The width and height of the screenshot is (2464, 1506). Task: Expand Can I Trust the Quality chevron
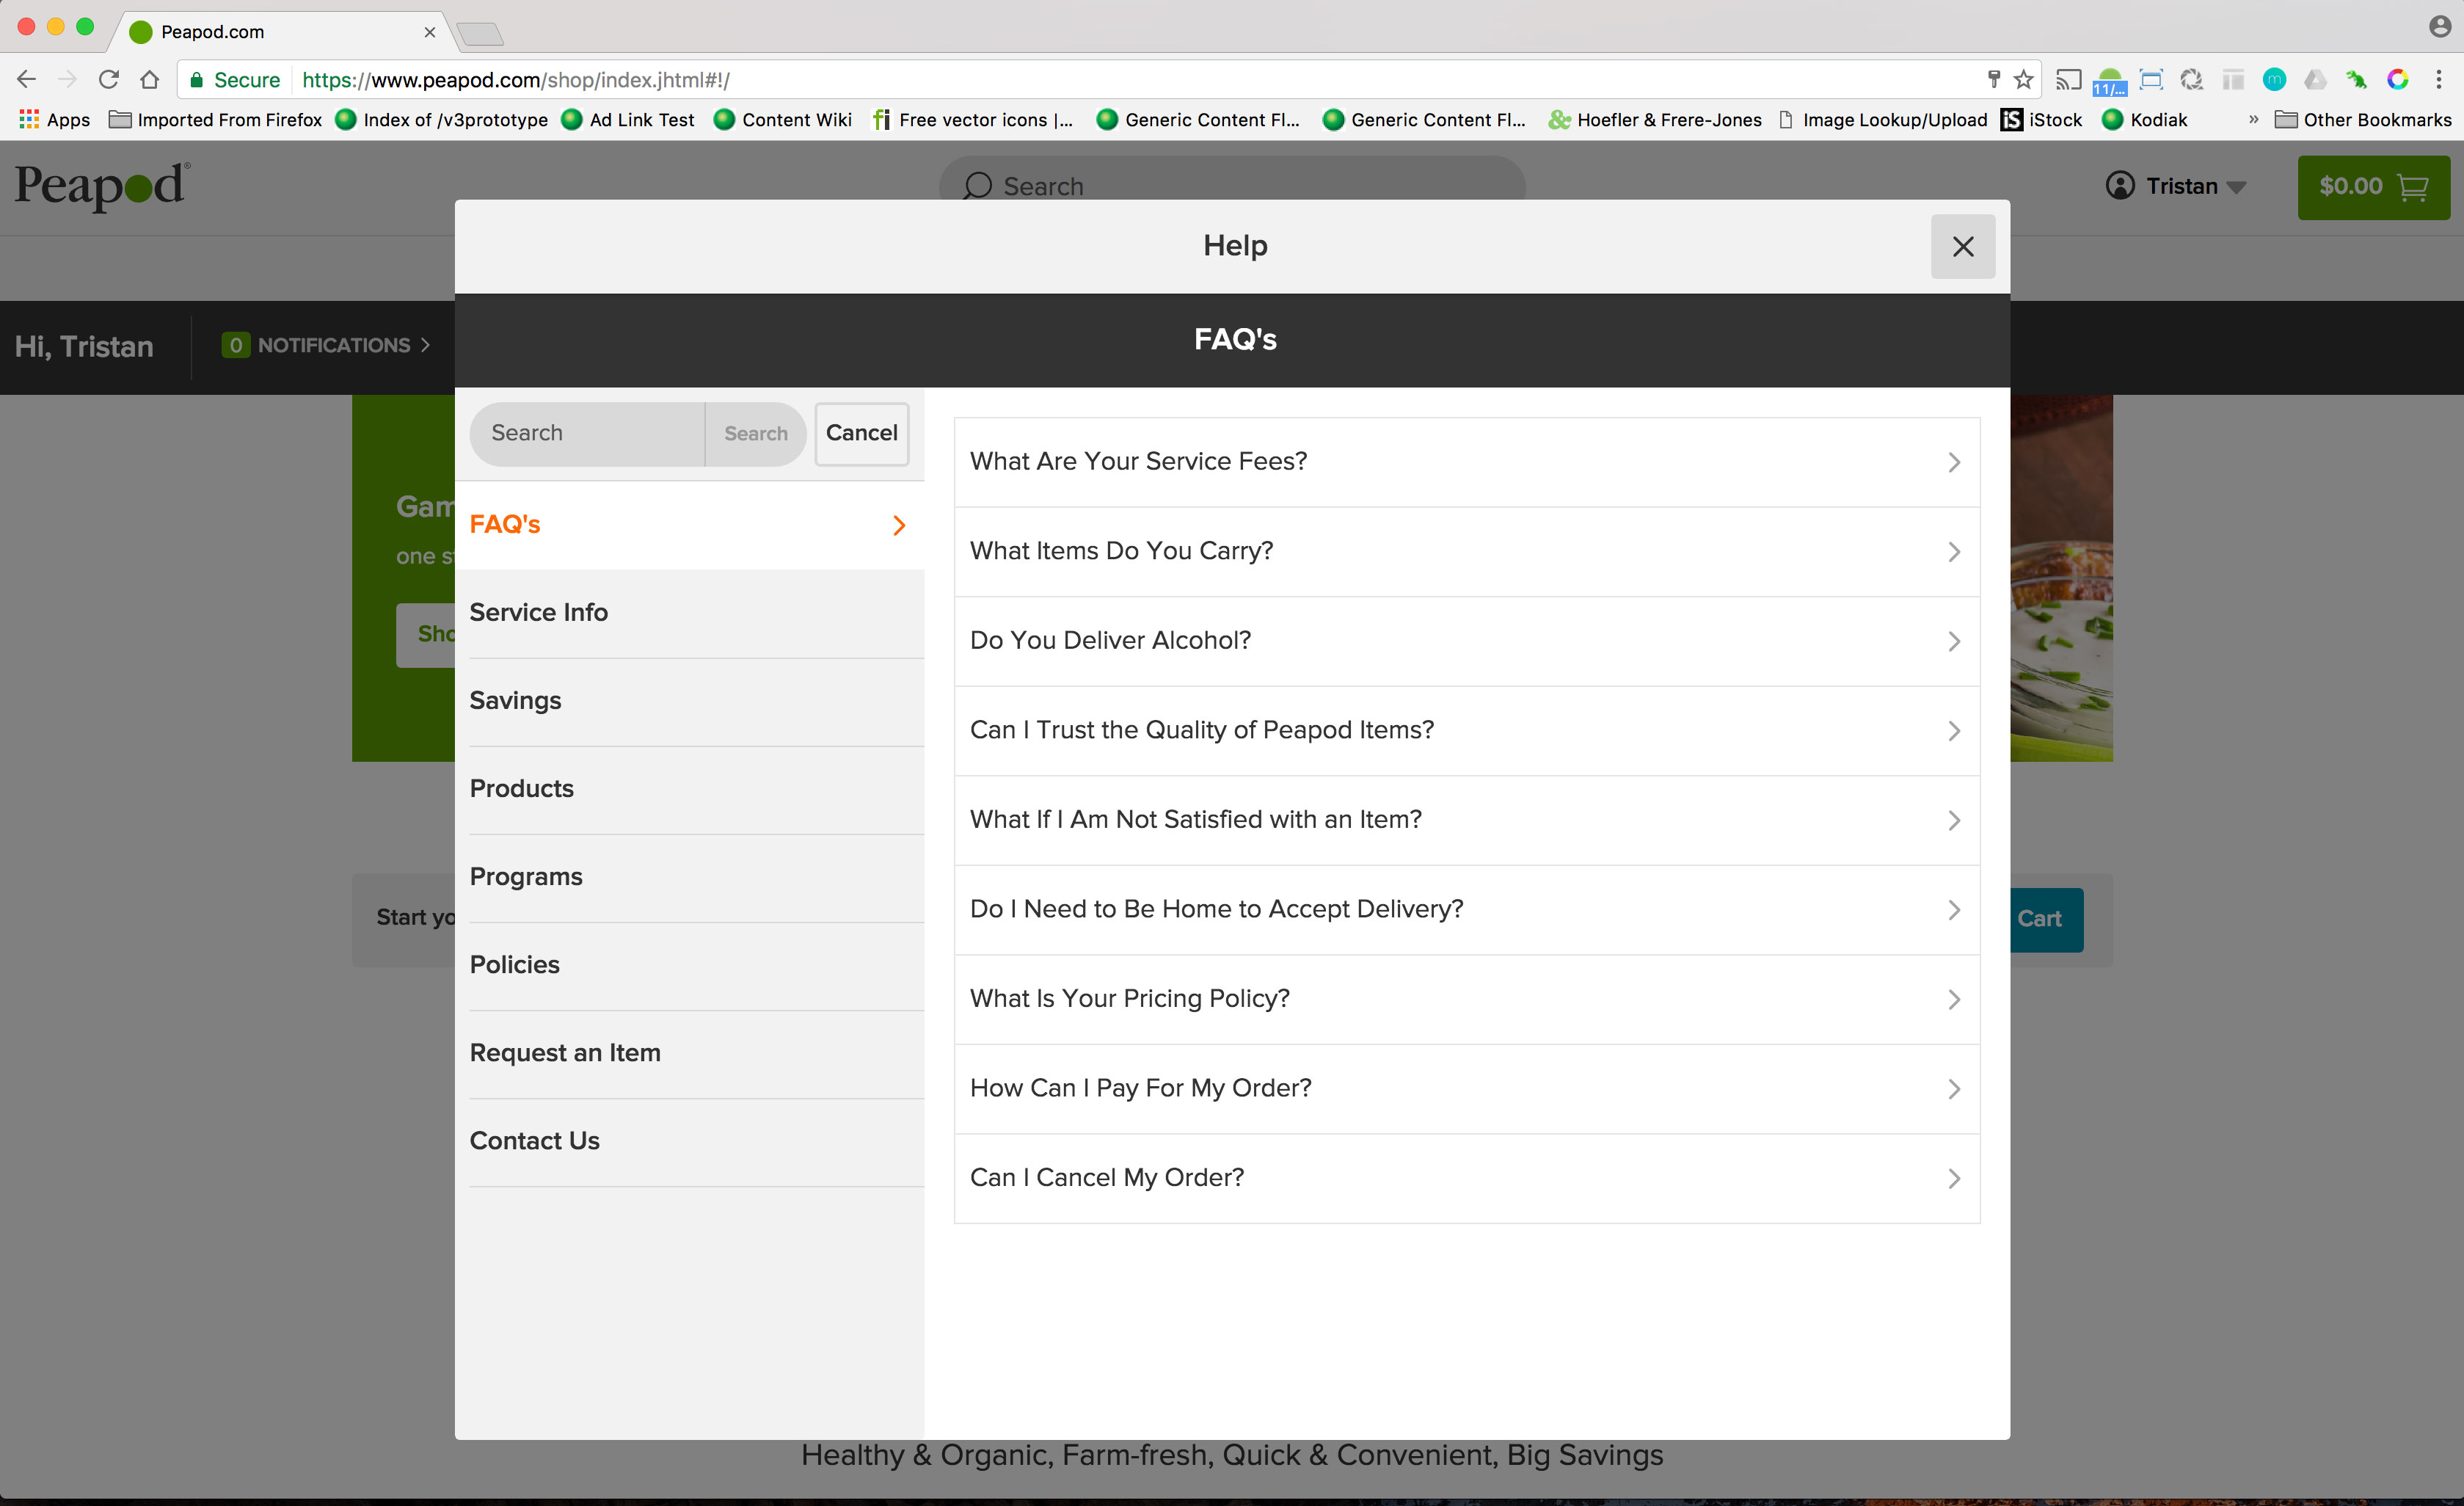1953,730
